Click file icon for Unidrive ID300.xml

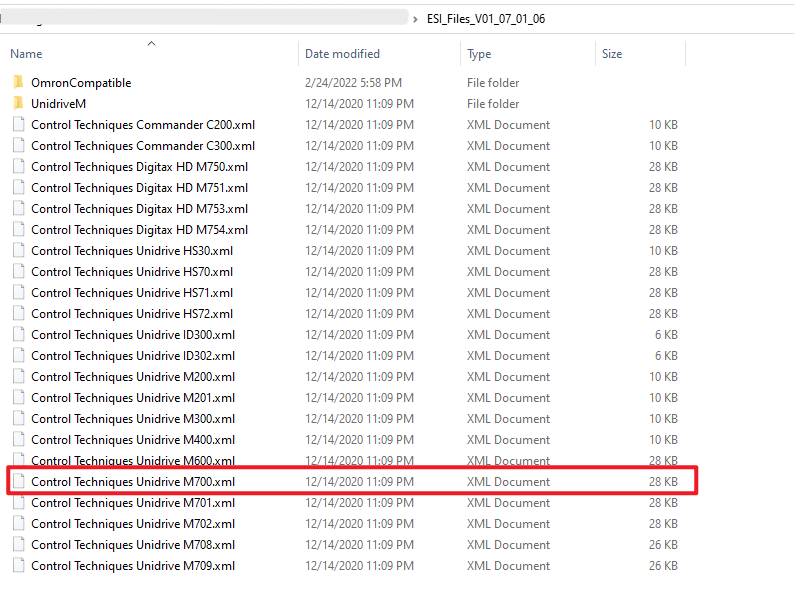[x=18, y=335]
